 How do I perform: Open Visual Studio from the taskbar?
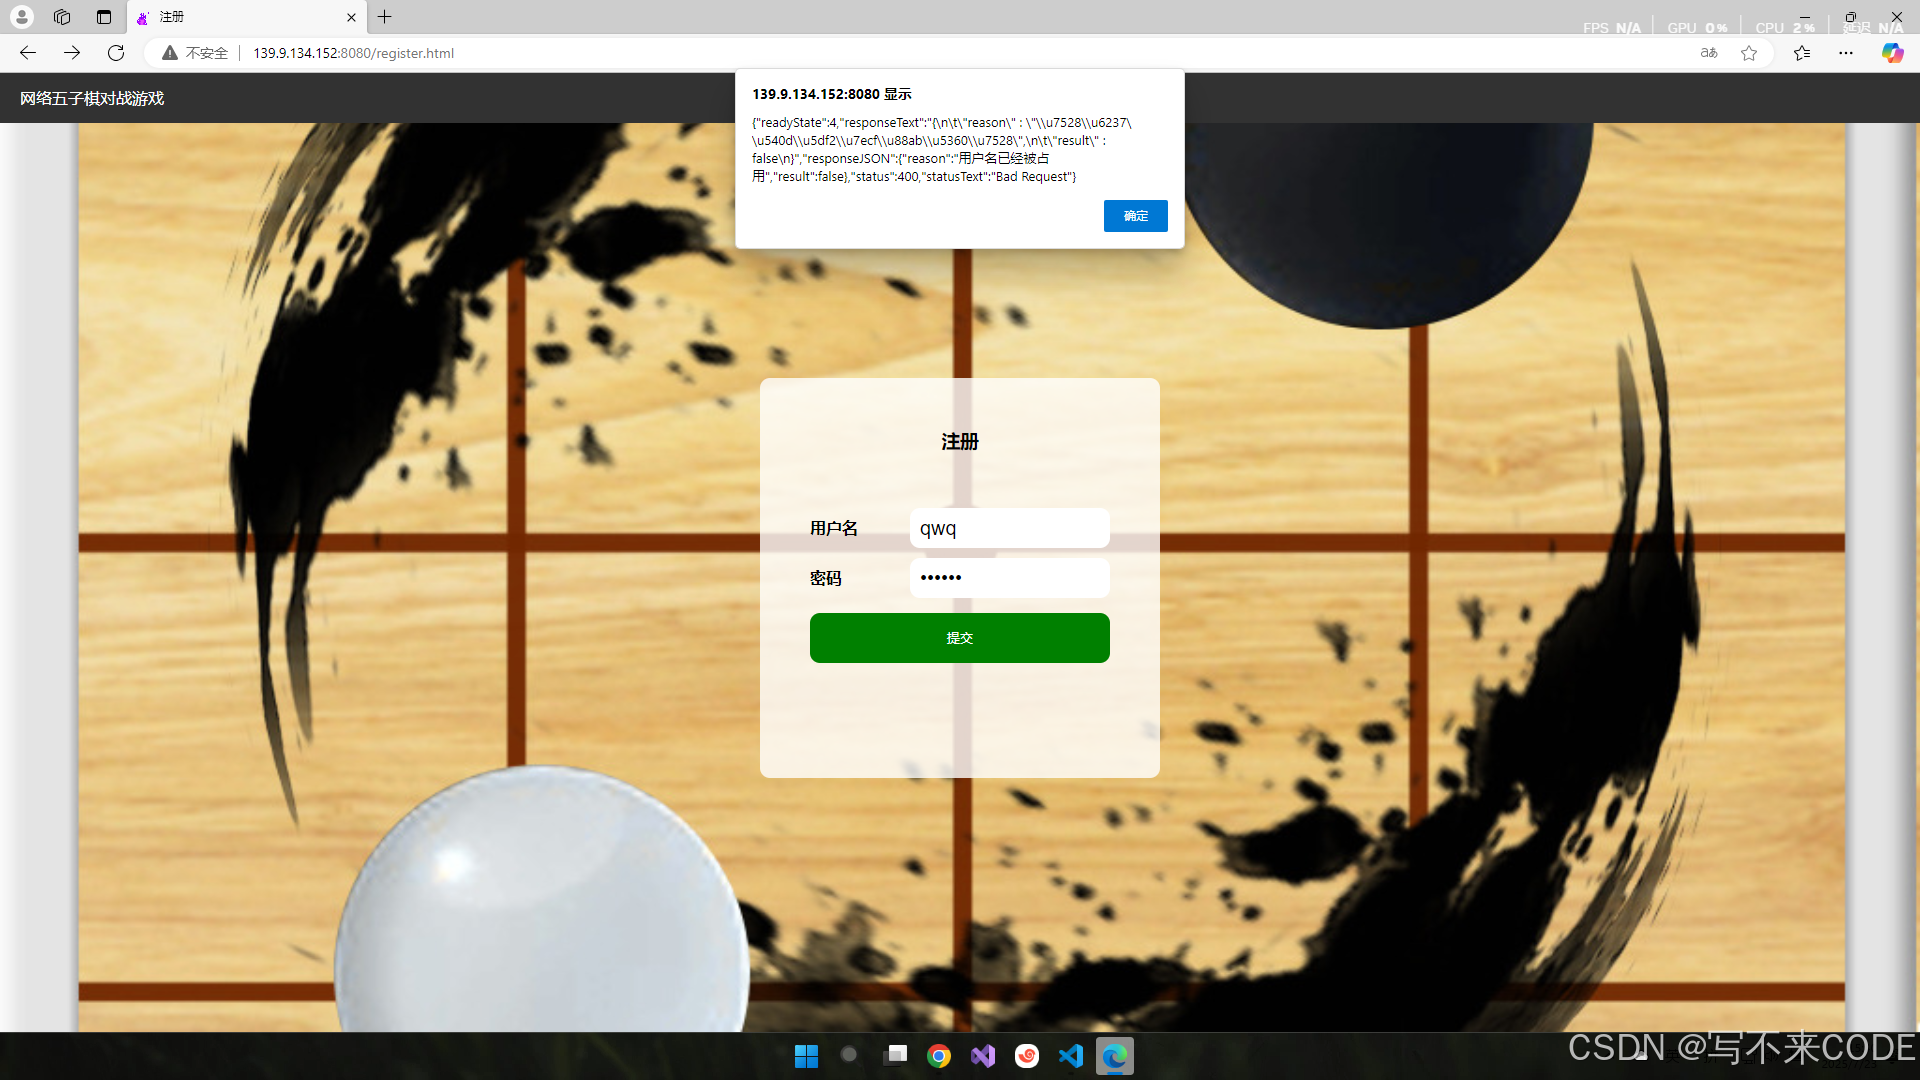point(983,1056)
